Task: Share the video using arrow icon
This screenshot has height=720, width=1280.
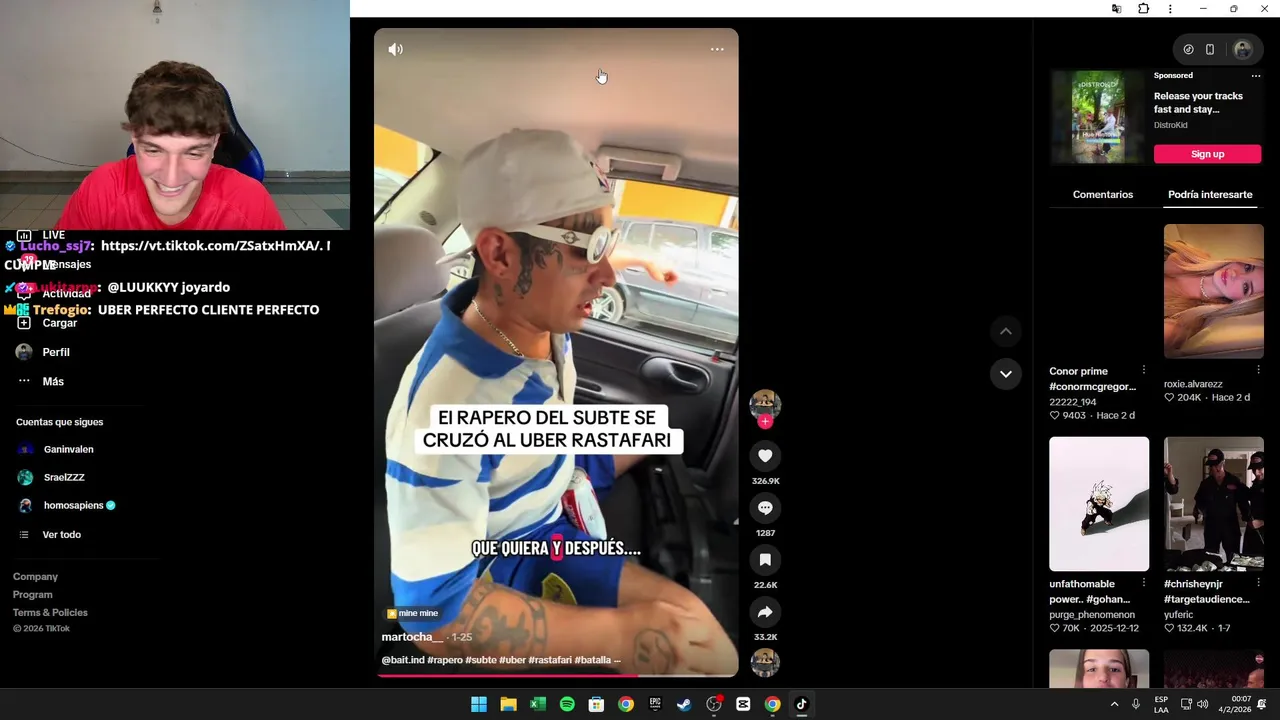Action: [x=765, y=612]
